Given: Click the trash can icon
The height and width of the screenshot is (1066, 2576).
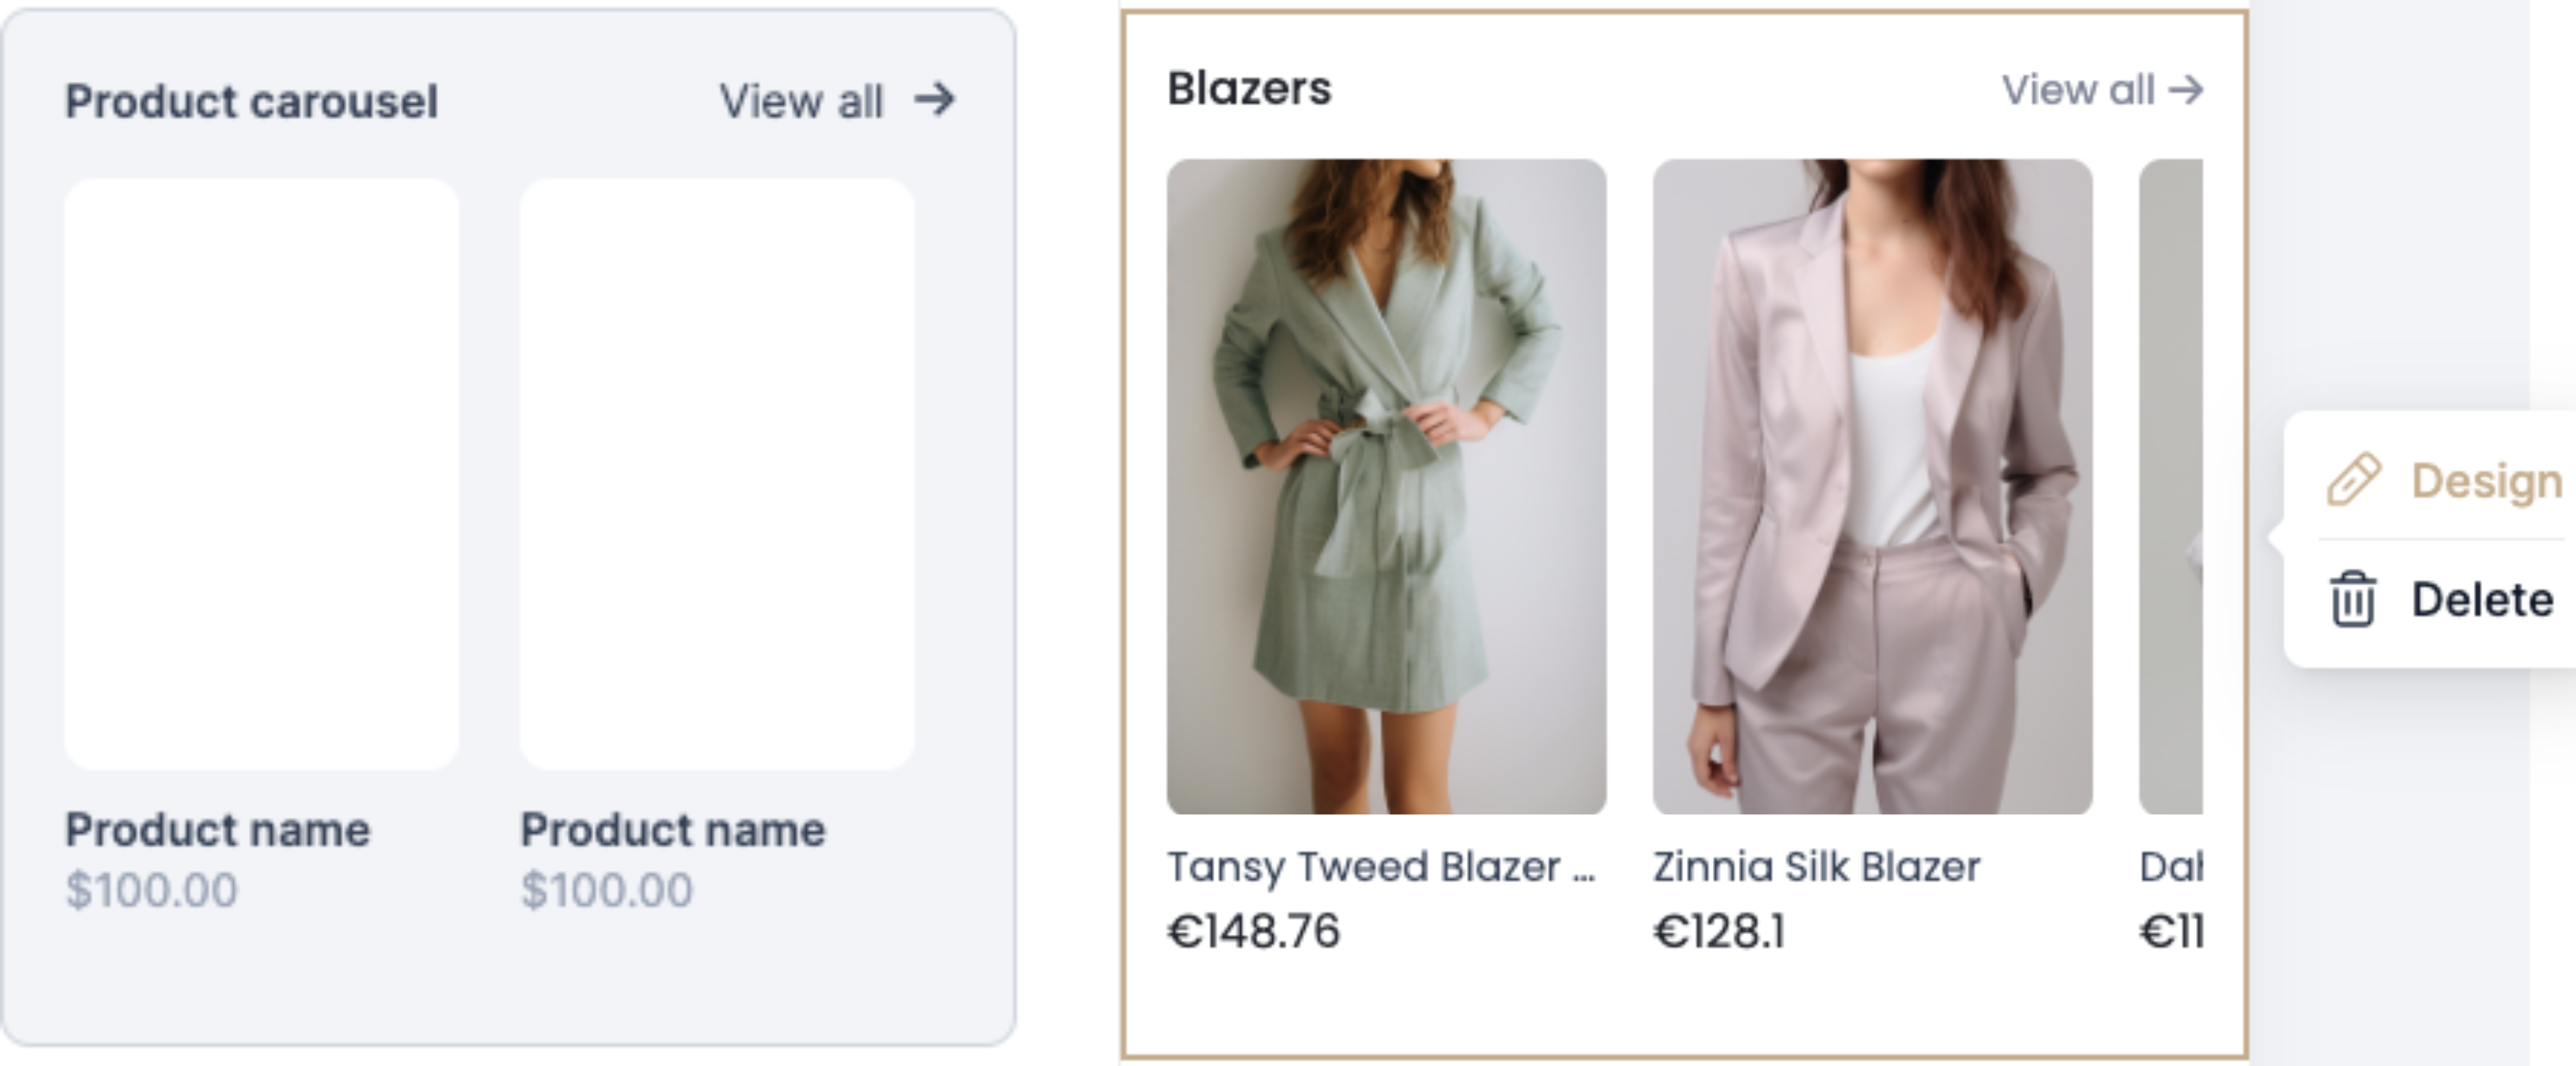Looking at the screenshot, I should [x=2353, y=599].
